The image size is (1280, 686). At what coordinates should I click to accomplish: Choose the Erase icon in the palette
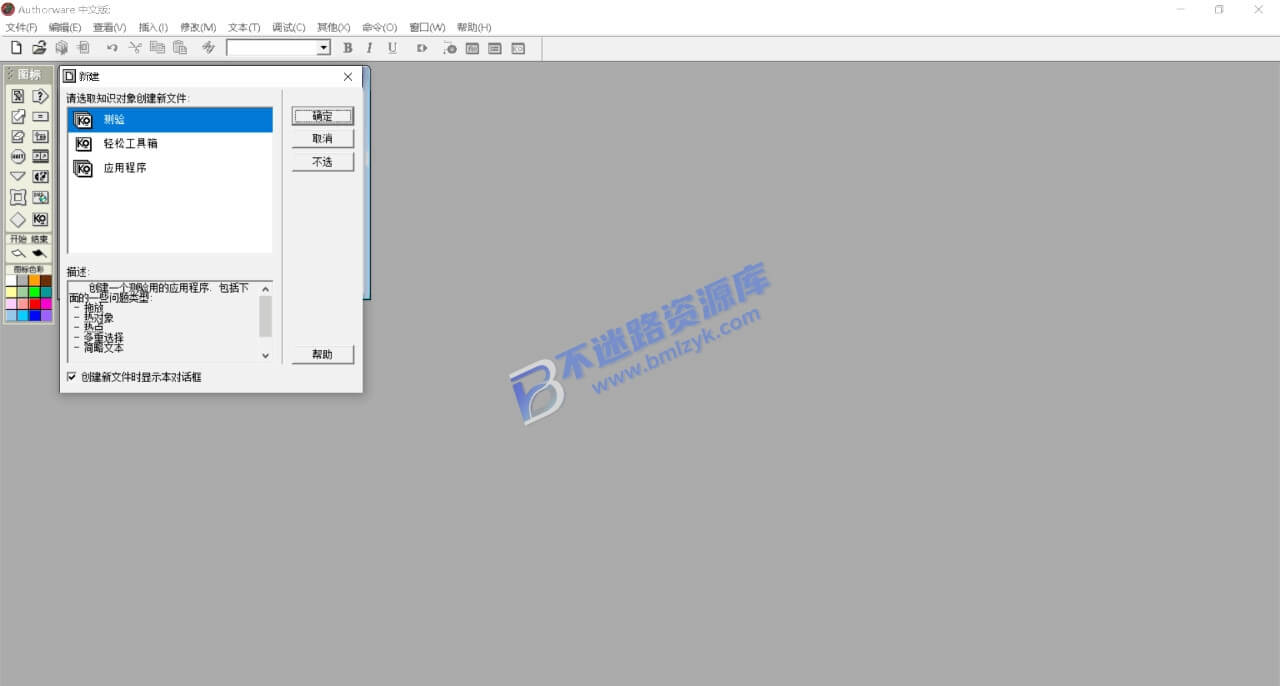pyautogui.click(x=18, y=136)
